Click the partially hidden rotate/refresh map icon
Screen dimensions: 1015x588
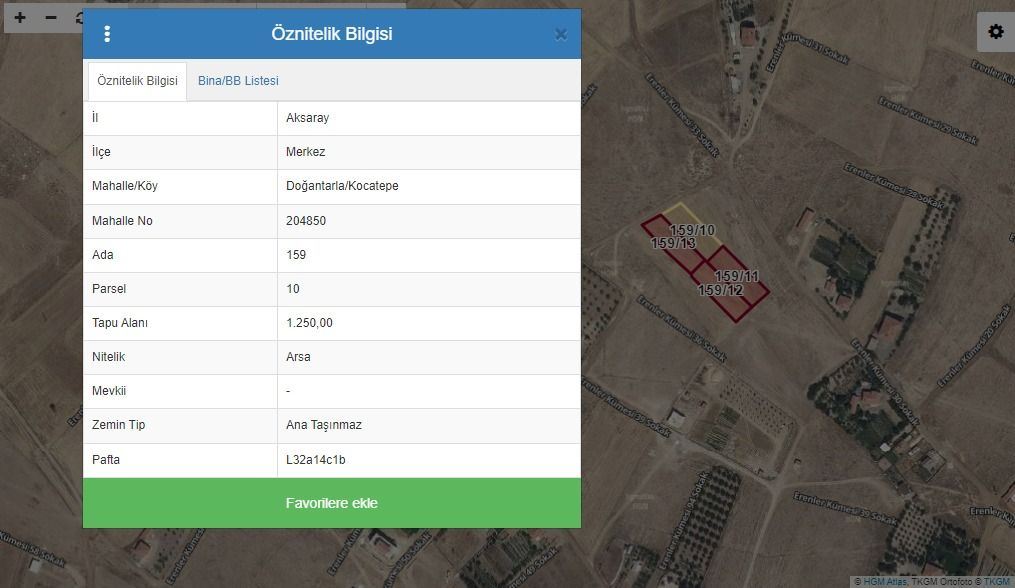[79, 18]
